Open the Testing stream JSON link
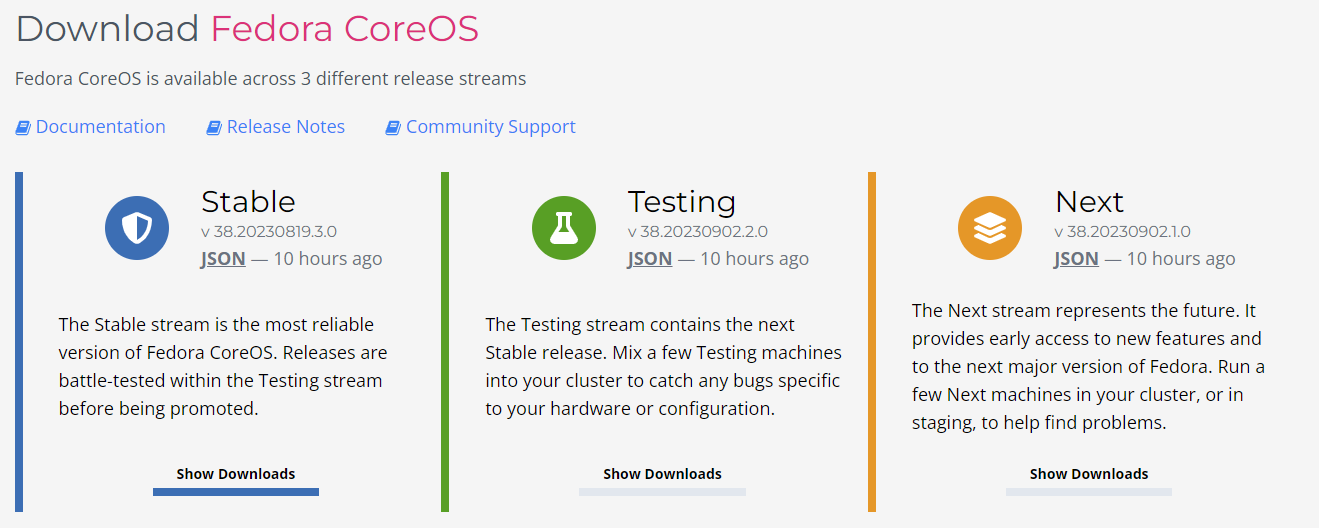The width and height of the screenshot is (1319, 528). (650, 259)
